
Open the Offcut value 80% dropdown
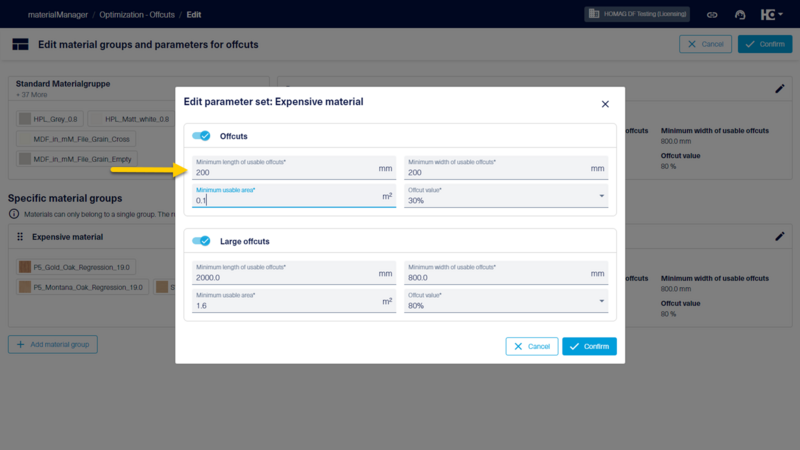point(506,301)
